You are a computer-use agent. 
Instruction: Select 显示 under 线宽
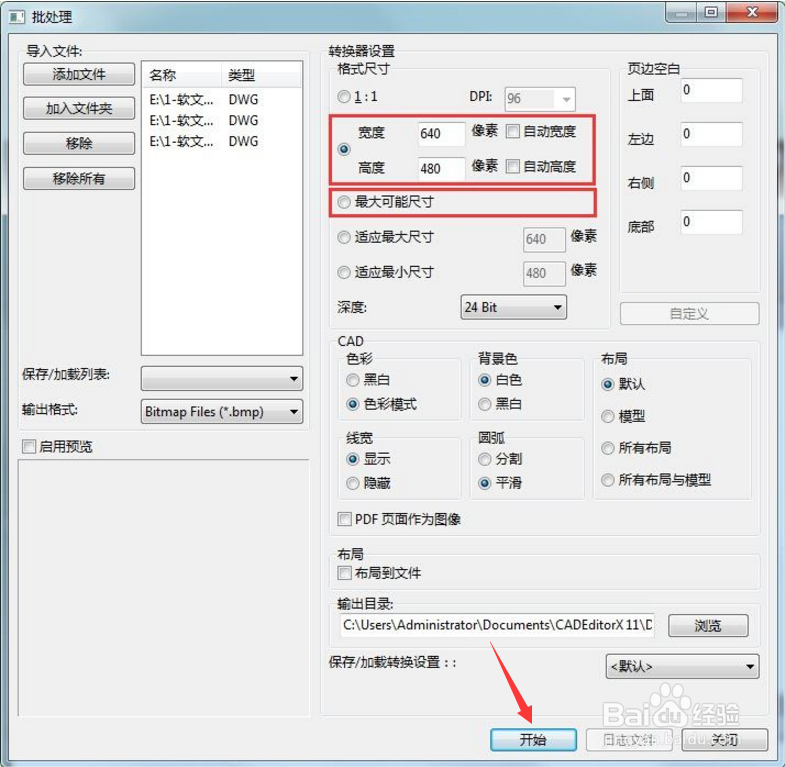(x=352, y=459)
